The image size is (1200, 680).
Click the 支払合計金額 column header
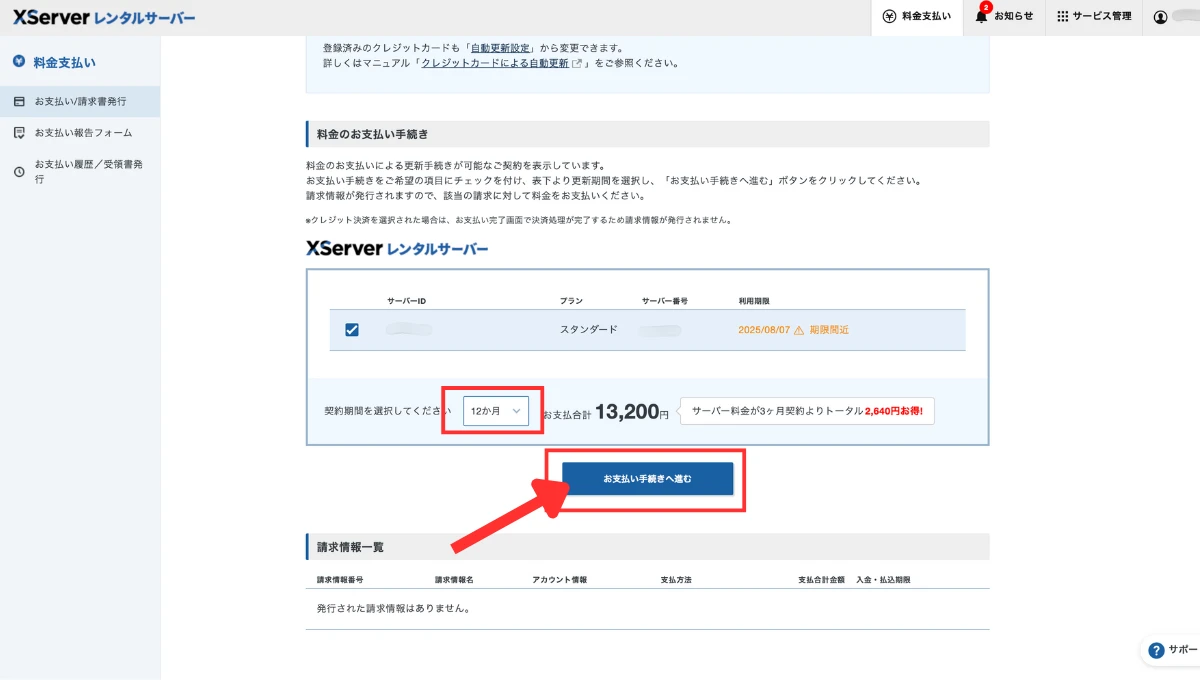point(821,579)
